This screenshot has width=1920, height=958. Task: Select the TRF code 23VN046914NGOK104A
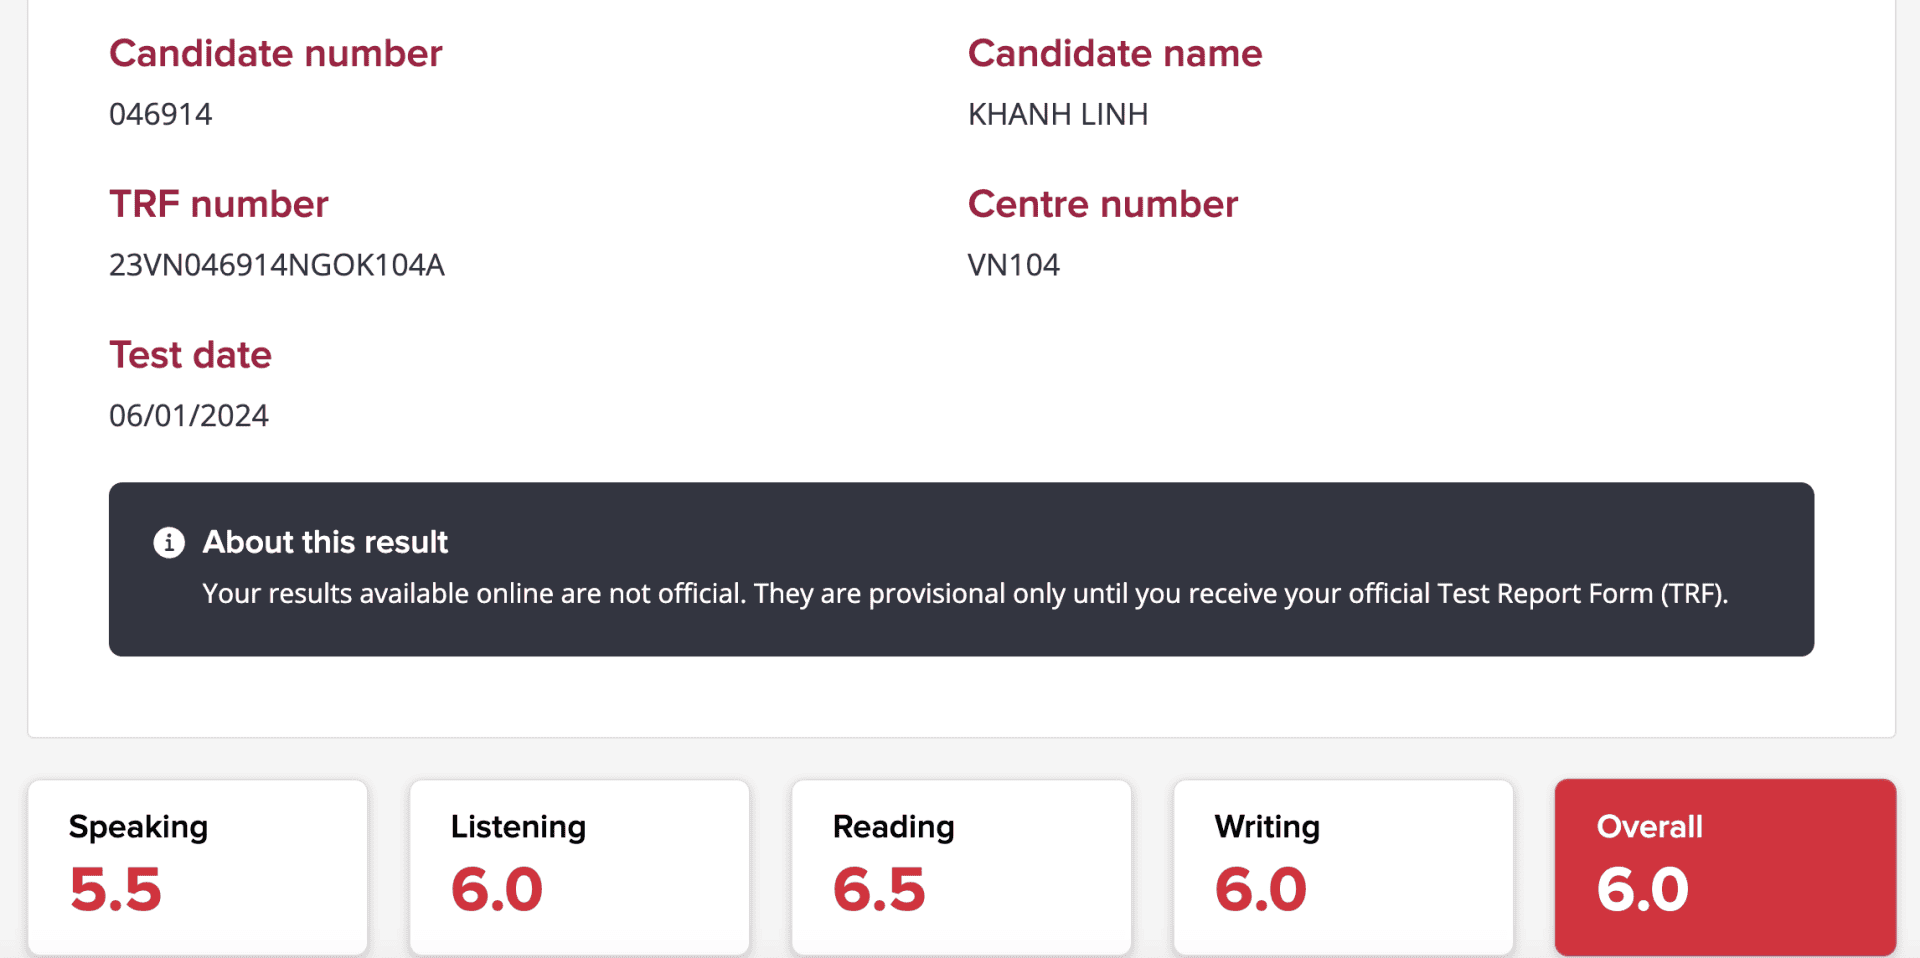tap(276, 265)
